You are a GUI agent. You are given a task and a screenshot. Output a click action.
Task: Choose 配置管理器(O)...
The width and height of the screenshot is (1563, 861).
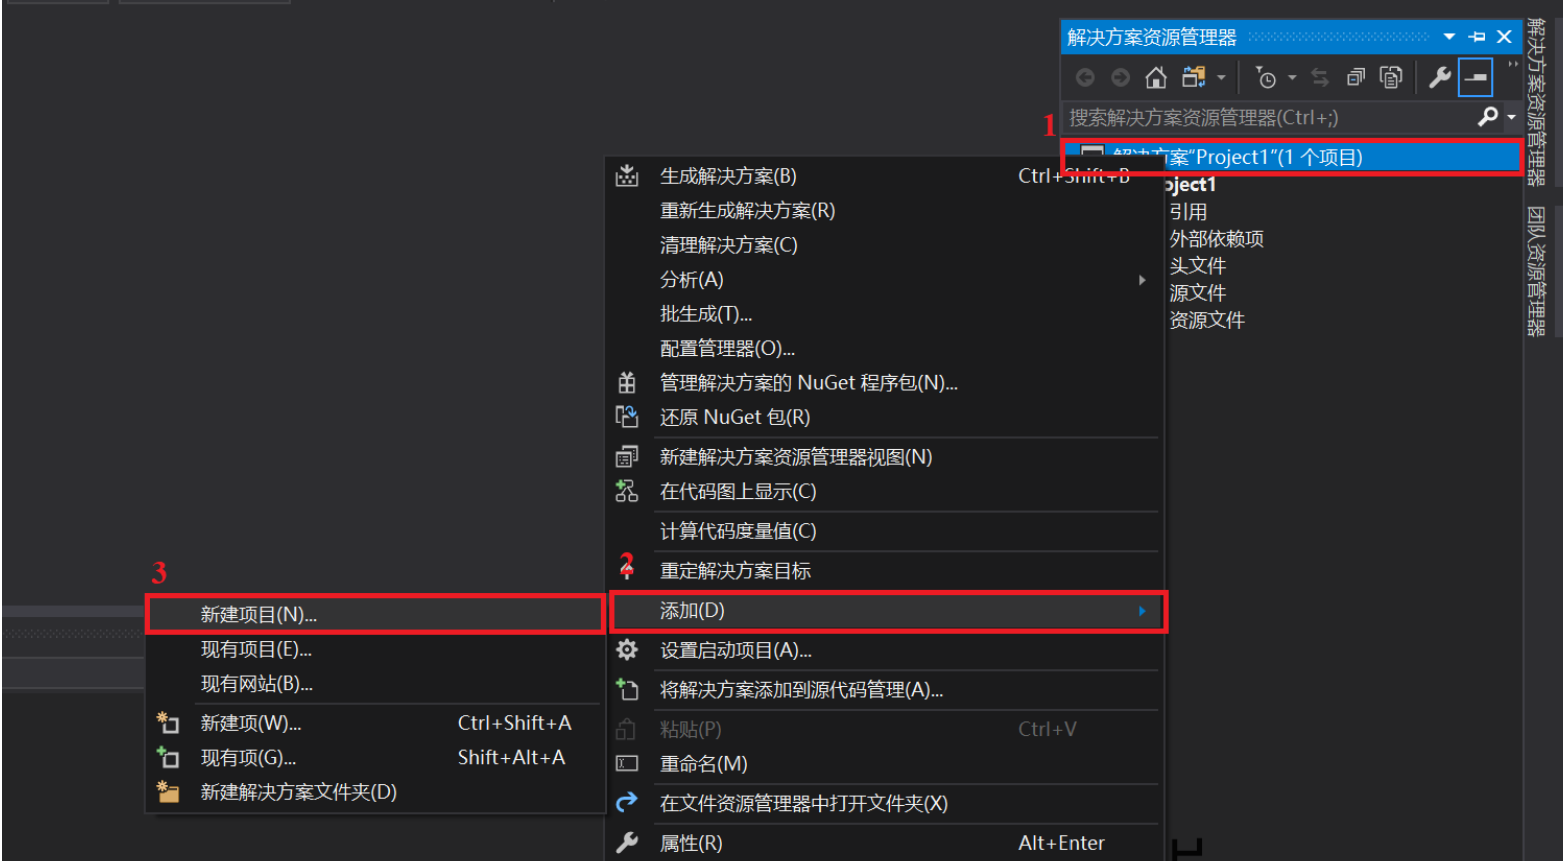click(885, 349)
